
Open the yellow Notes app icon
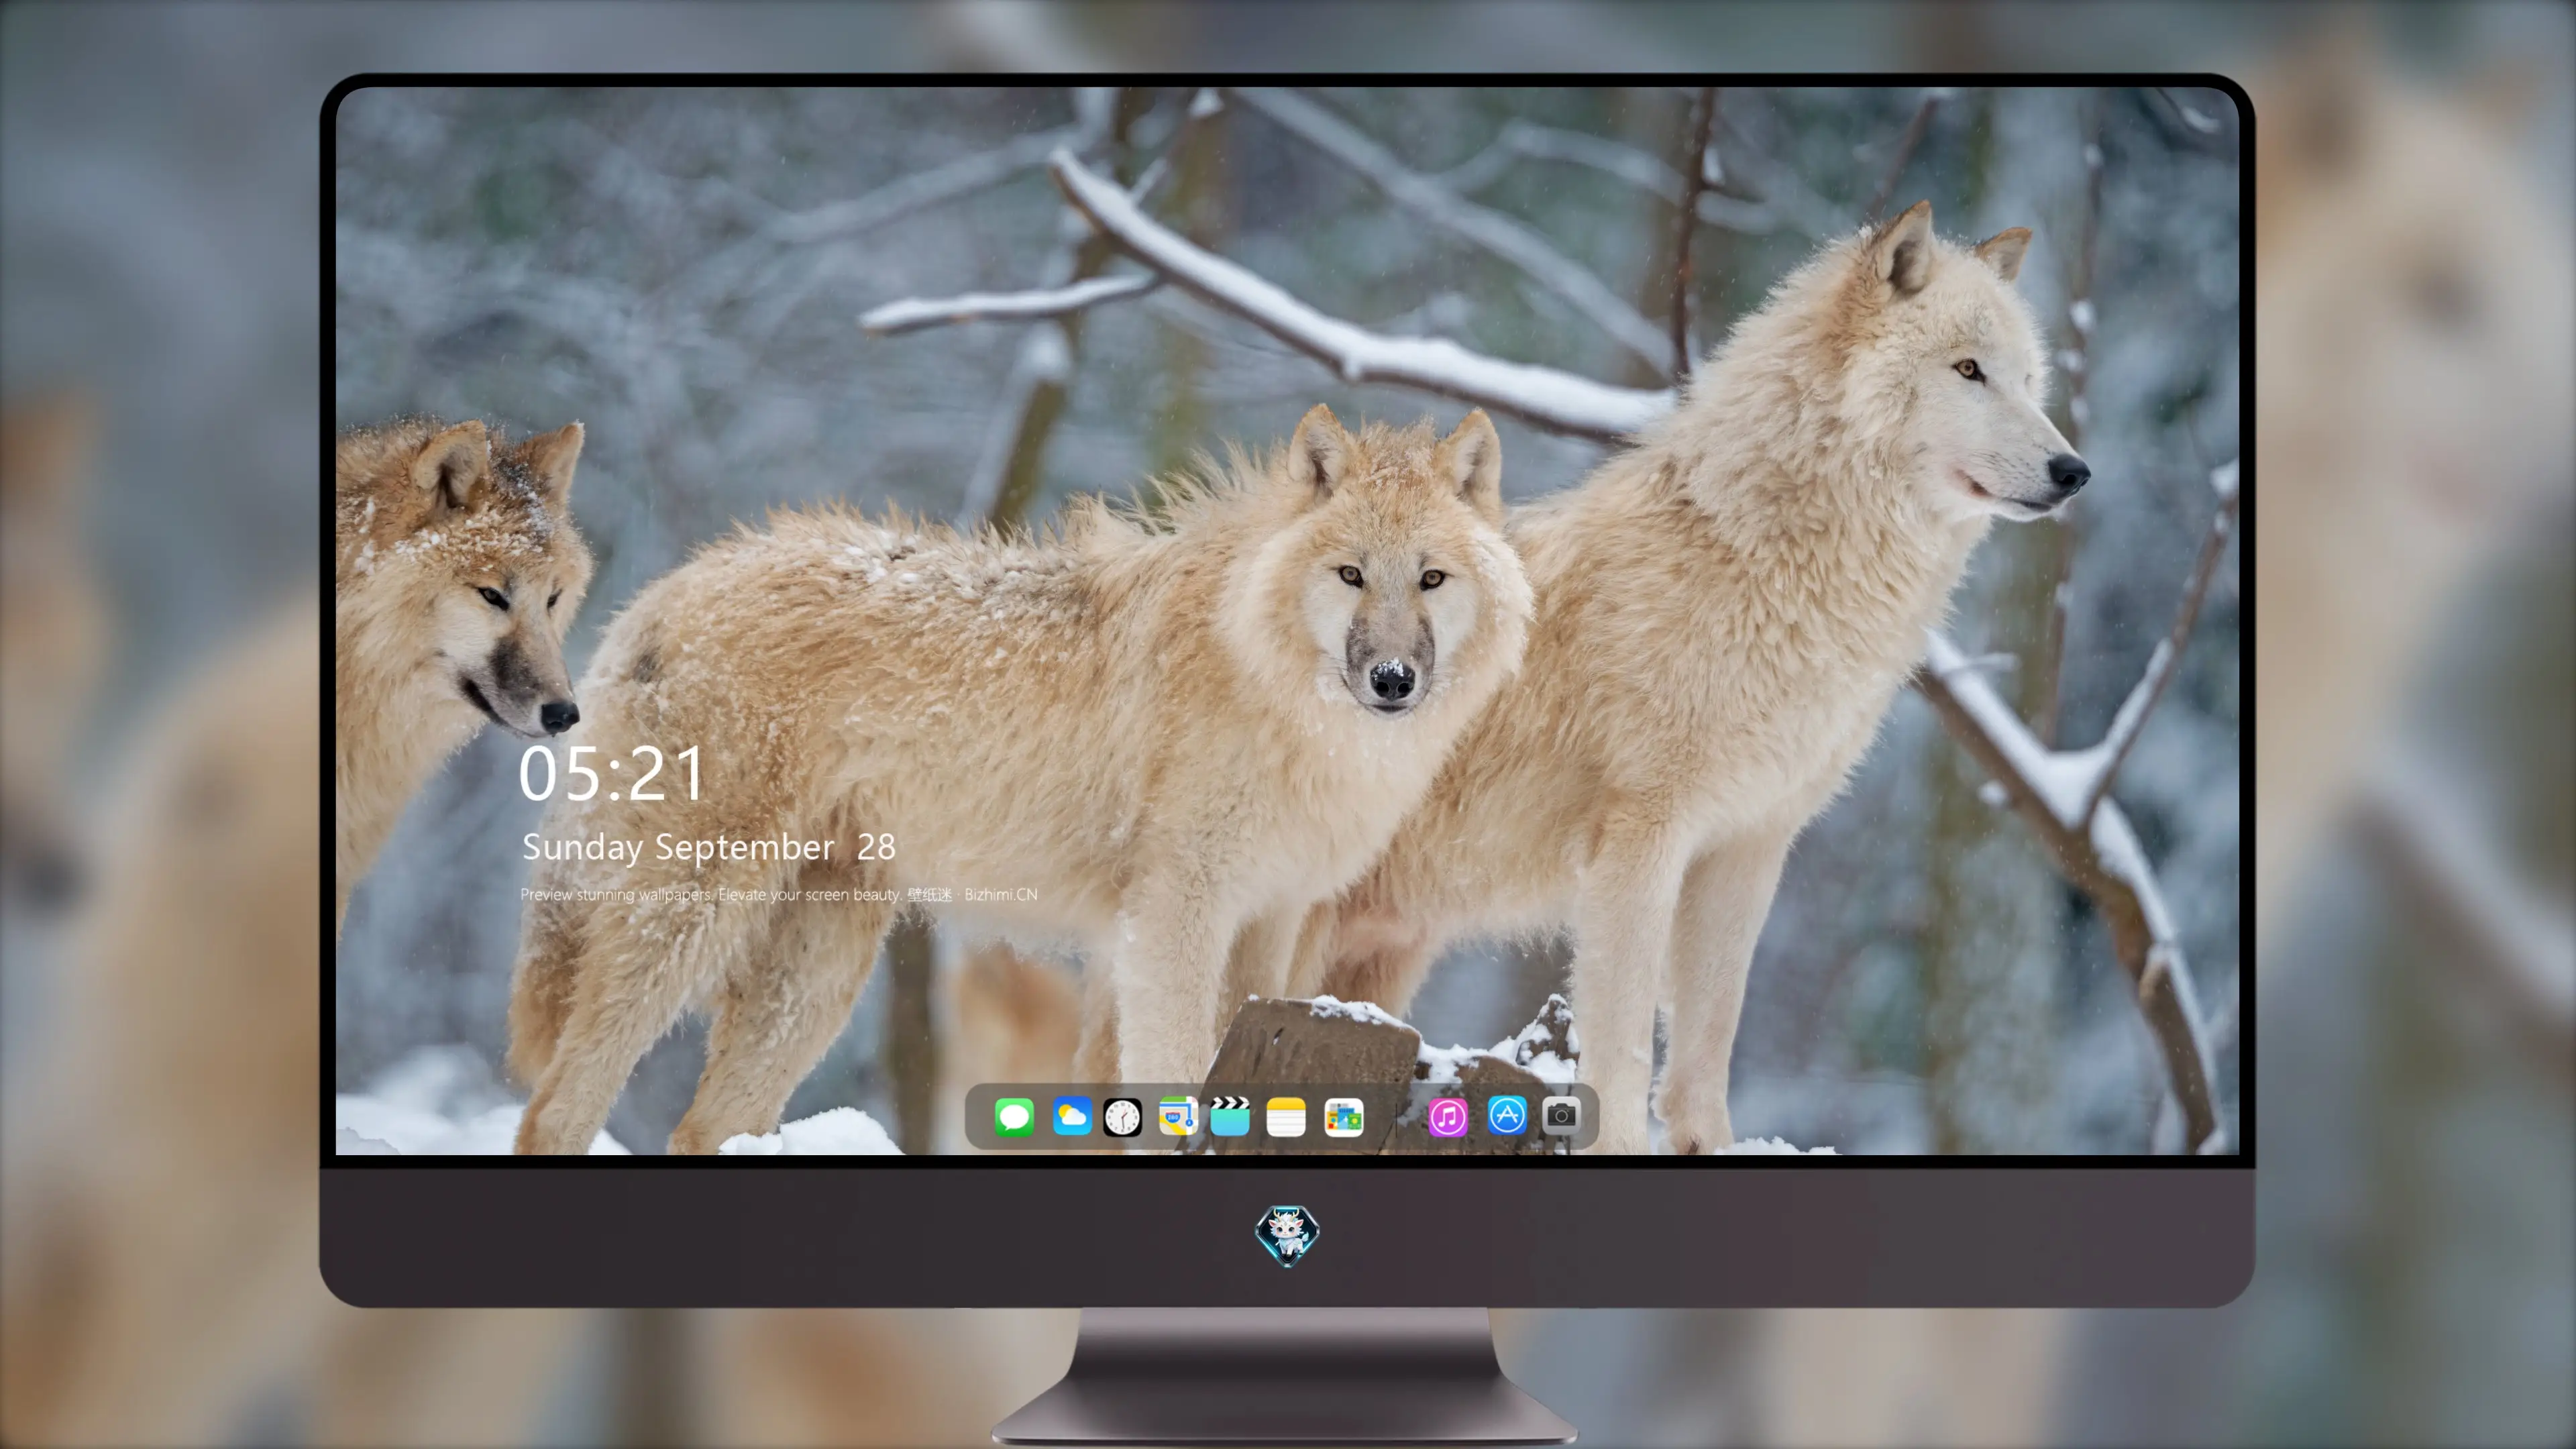click(x=1286, y=1117)
